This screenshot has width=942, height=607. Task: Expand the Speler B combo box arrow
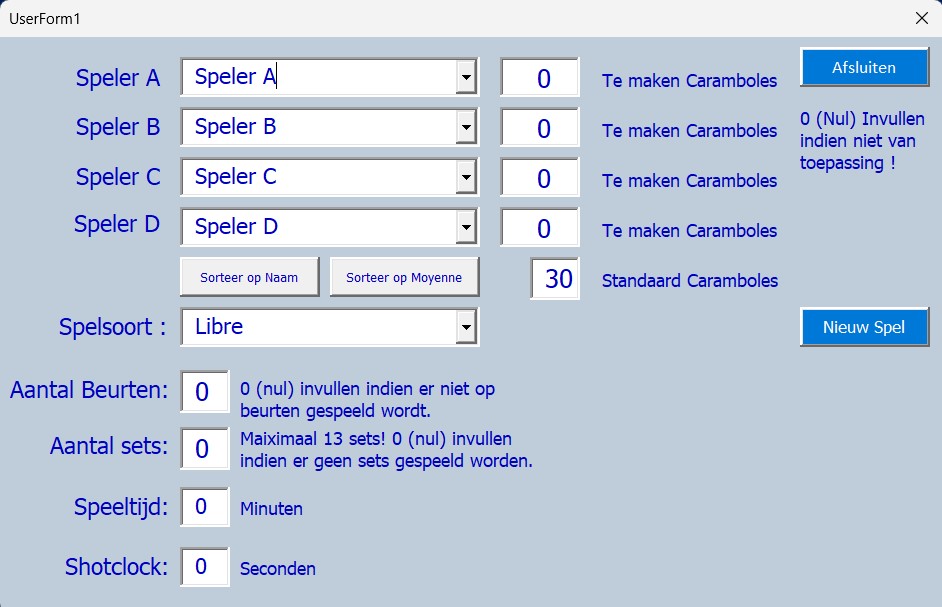click(465, 127)
